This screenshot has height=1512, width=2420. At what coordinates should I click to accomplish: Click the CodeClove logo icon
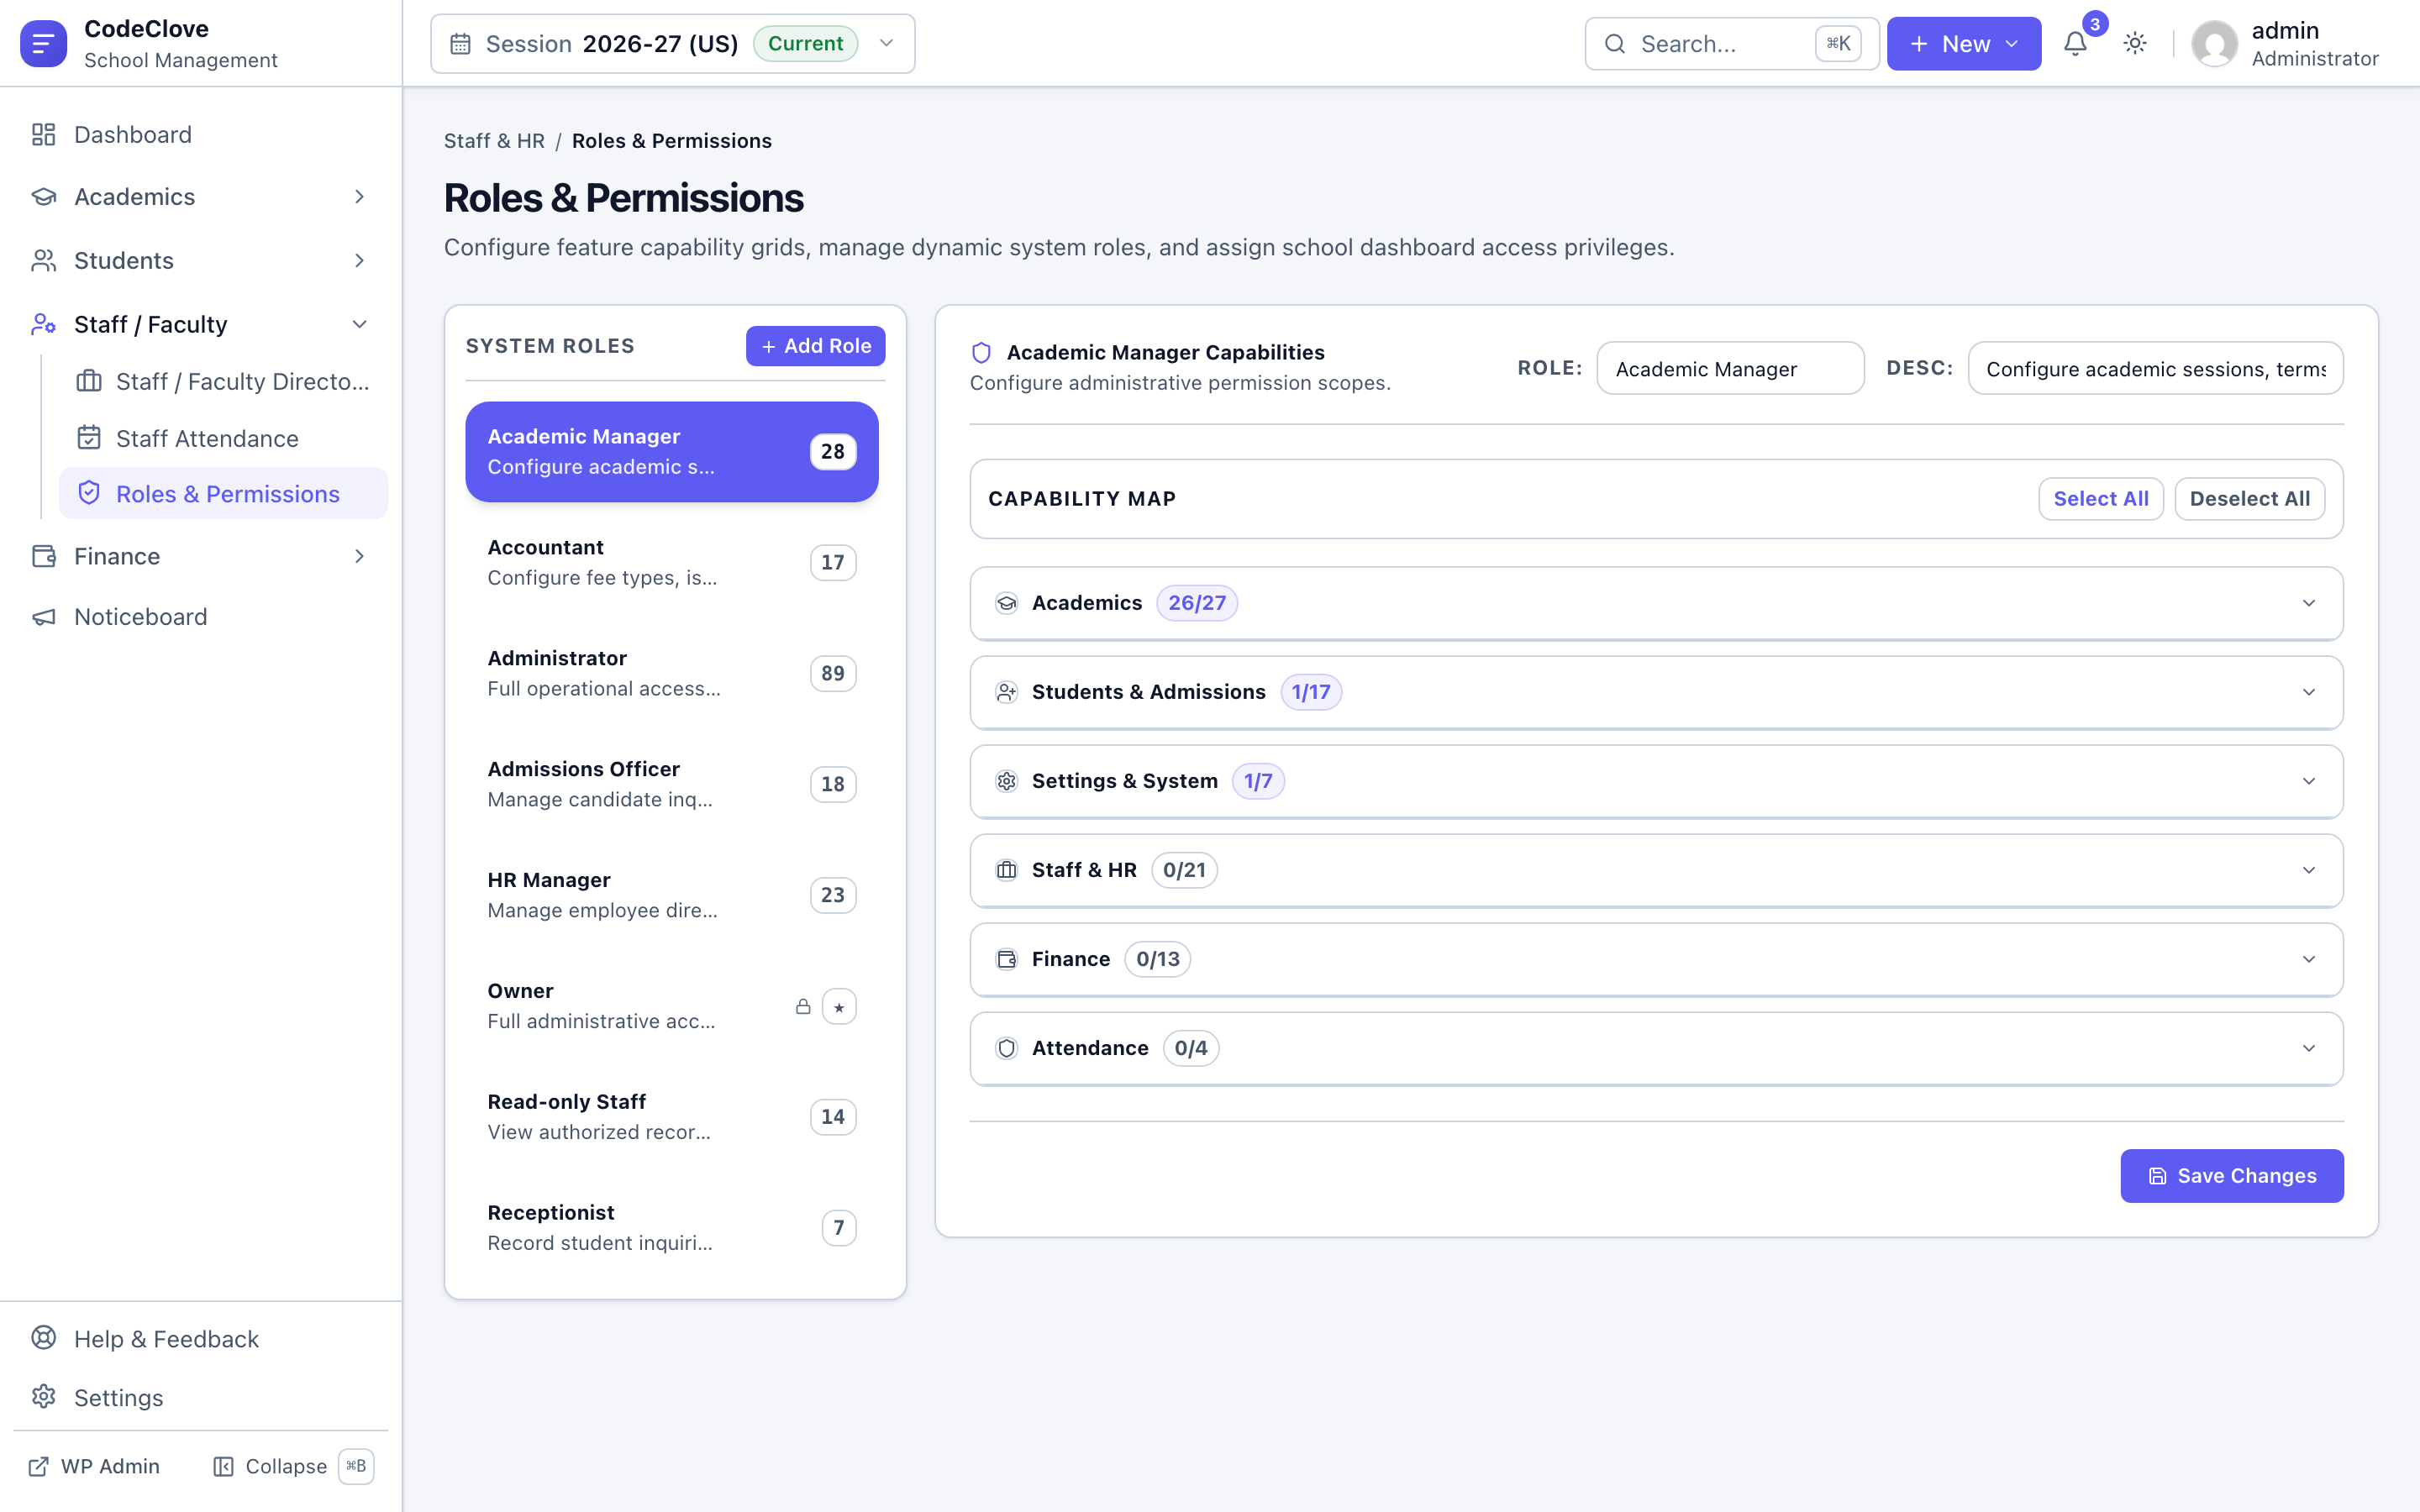[x=43, y=43]
